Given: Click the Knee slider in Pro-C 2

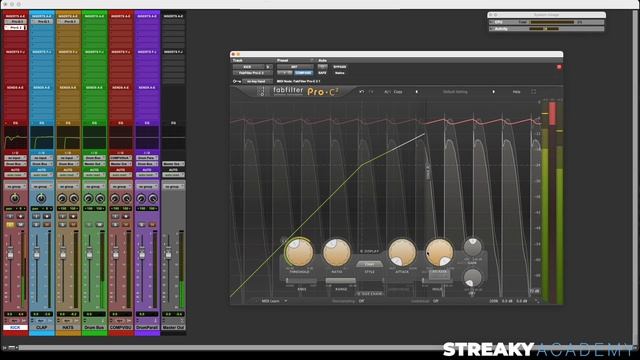Looking at the screenshot, I should [x=301, y=281].
